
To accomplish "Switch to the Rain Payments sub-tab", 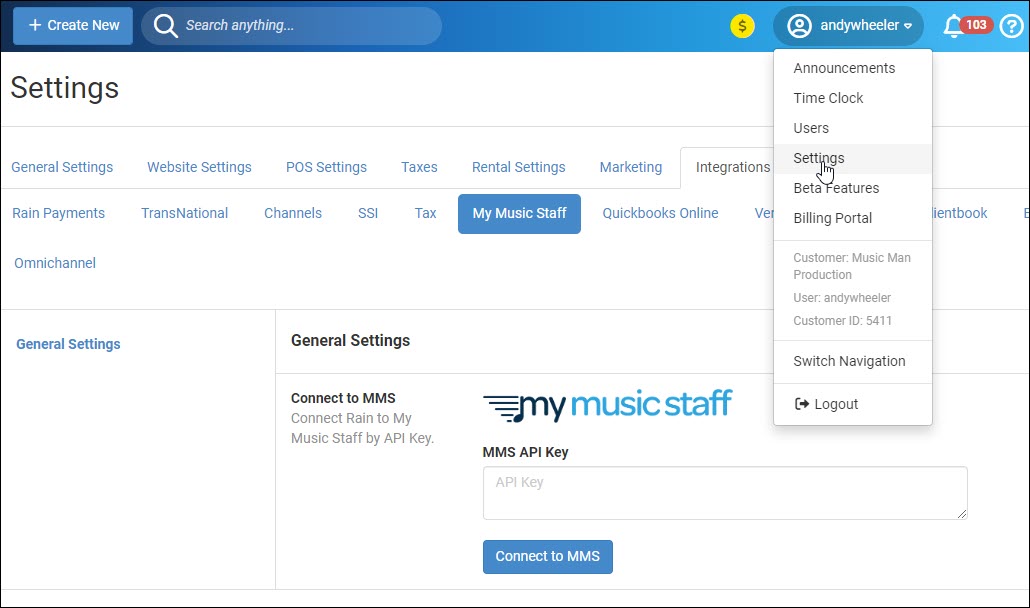I will tap(58, 213).
